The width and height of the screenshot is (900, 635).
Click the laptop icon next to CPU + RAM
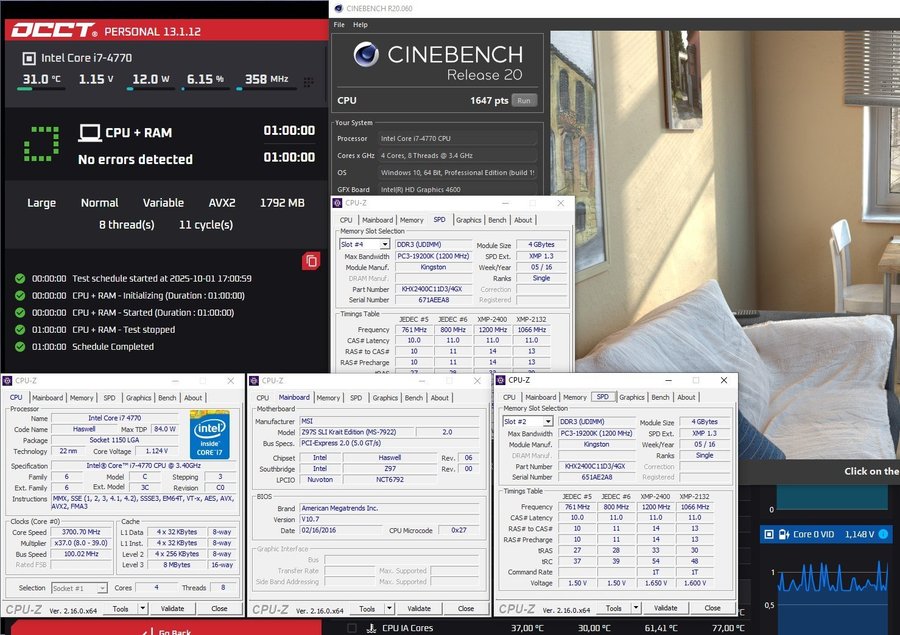click(90, 133)
